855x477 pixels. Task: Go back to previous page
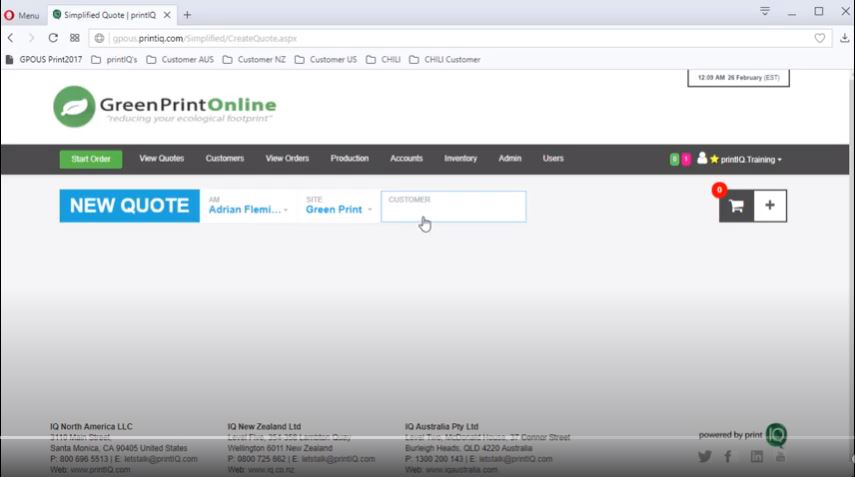(x=10, y=38)
